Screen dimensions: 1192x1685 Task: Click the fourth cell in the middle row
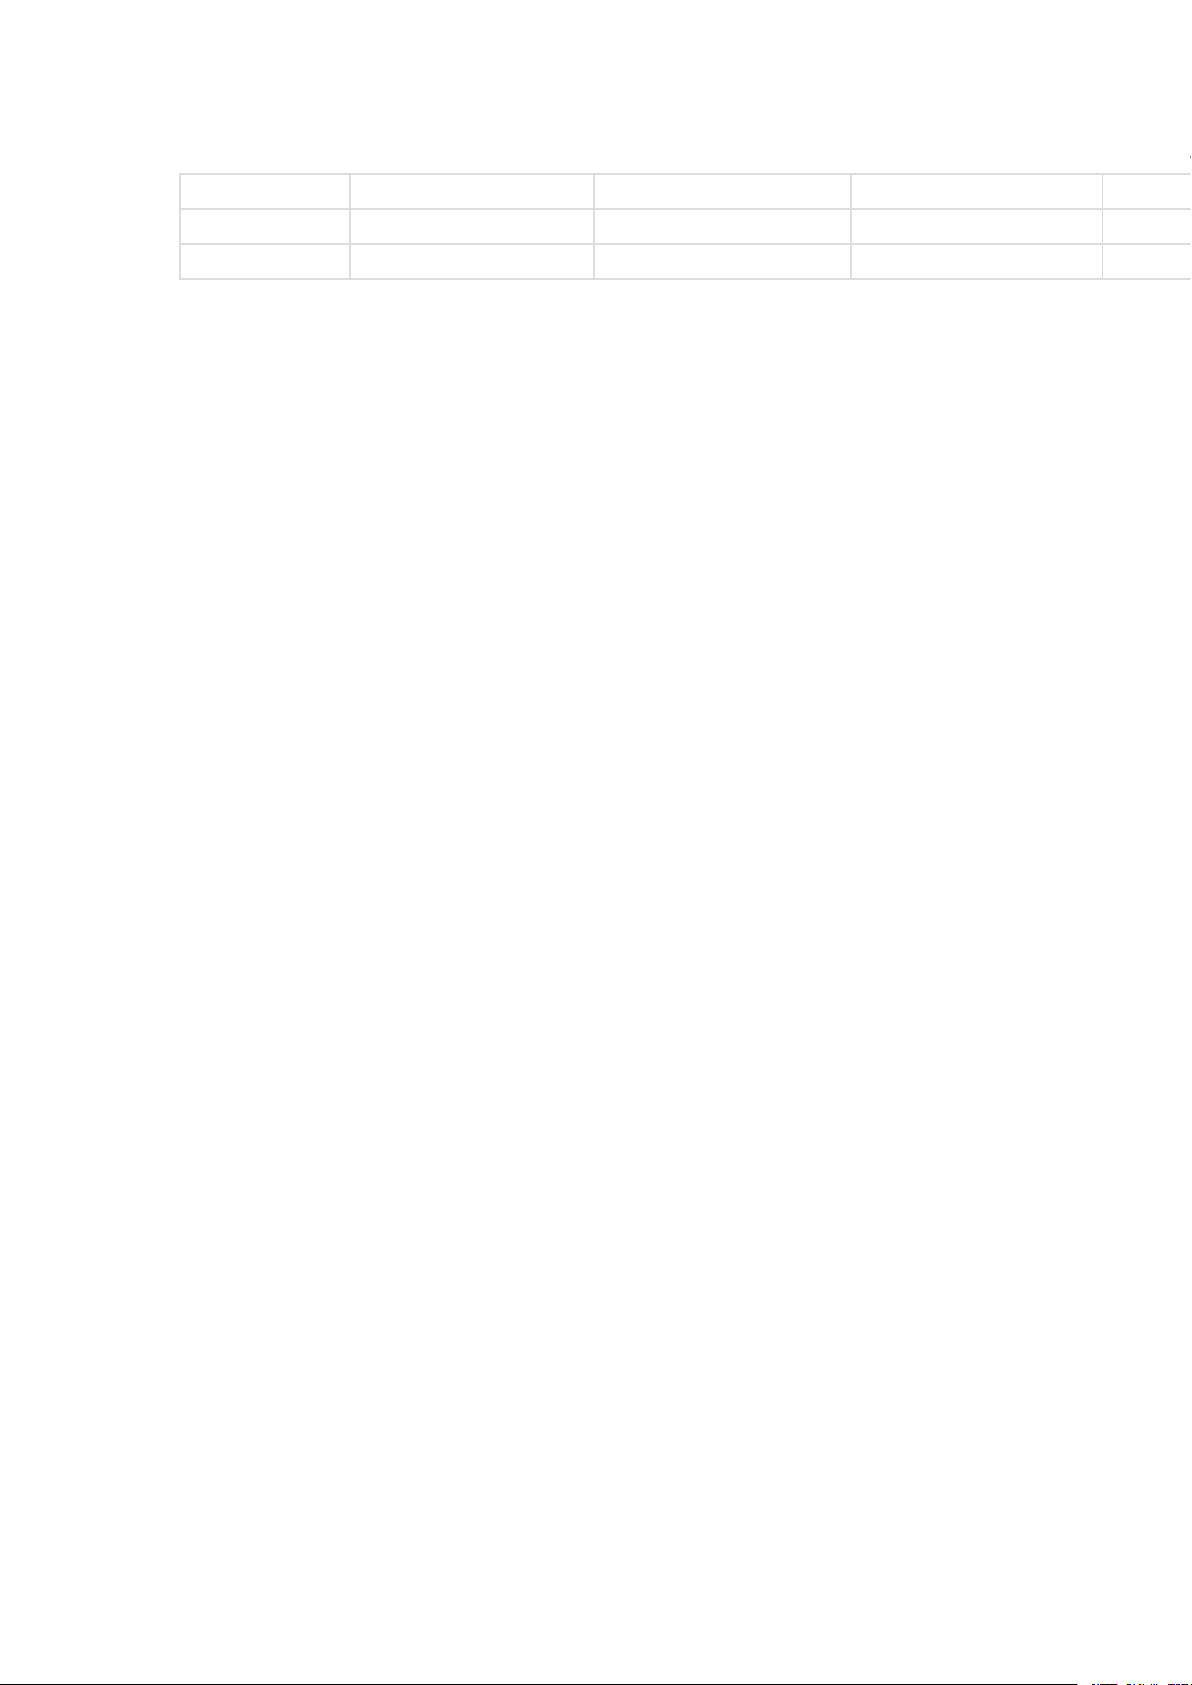tap(977, 226)
